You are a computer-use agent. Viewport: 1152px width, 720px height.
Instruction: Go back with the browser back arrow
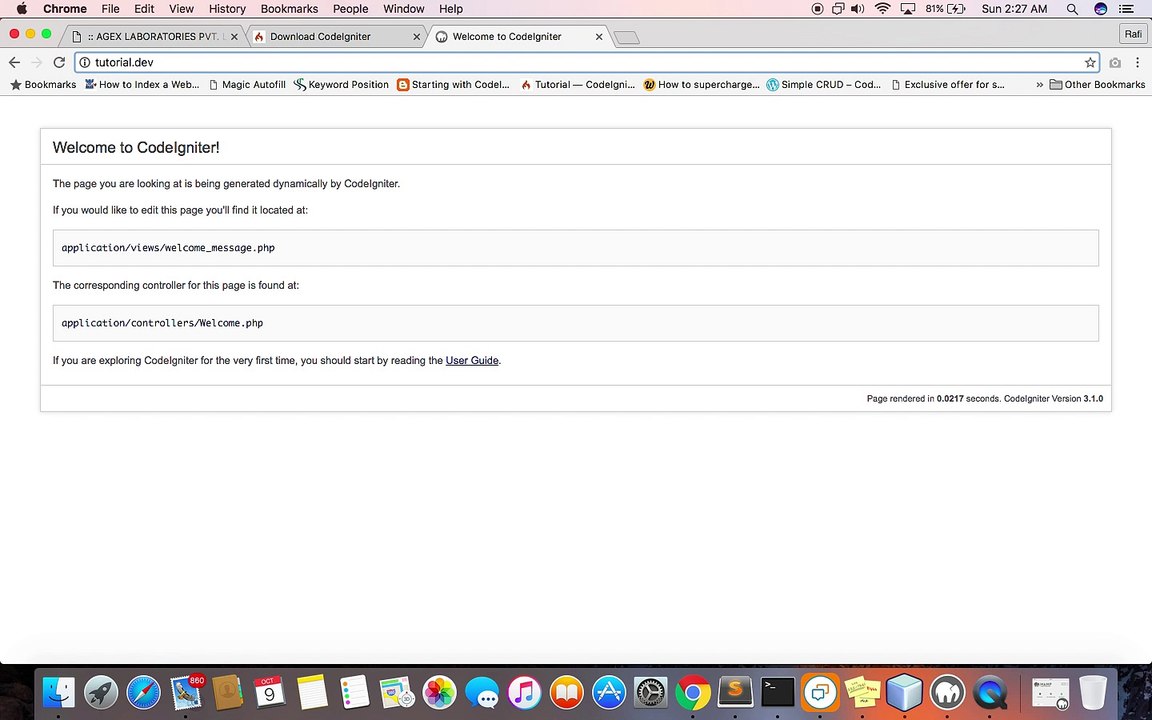click(15, 62)
